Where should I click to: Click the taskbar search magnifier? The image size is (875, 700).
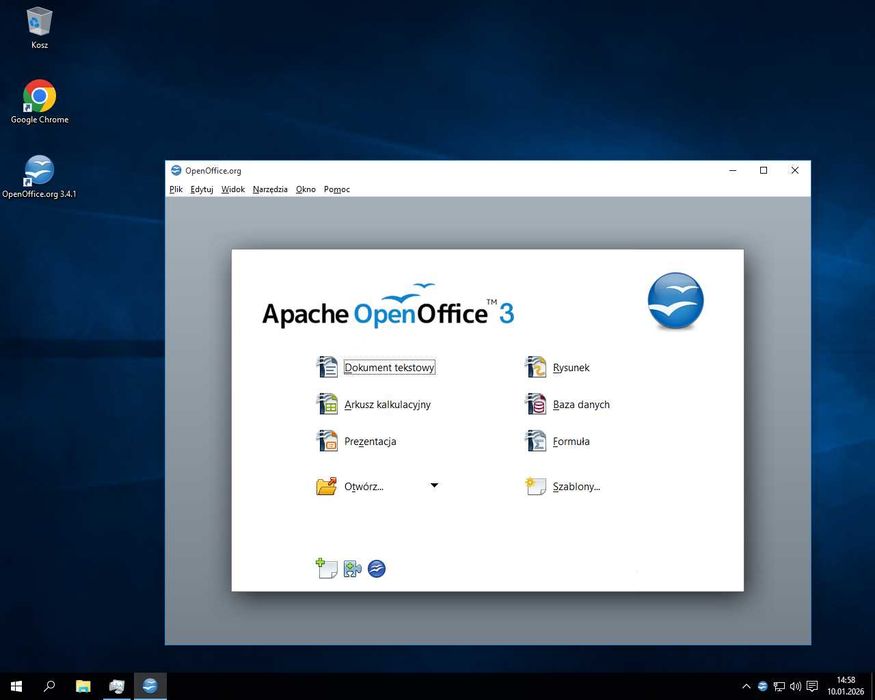49,686
